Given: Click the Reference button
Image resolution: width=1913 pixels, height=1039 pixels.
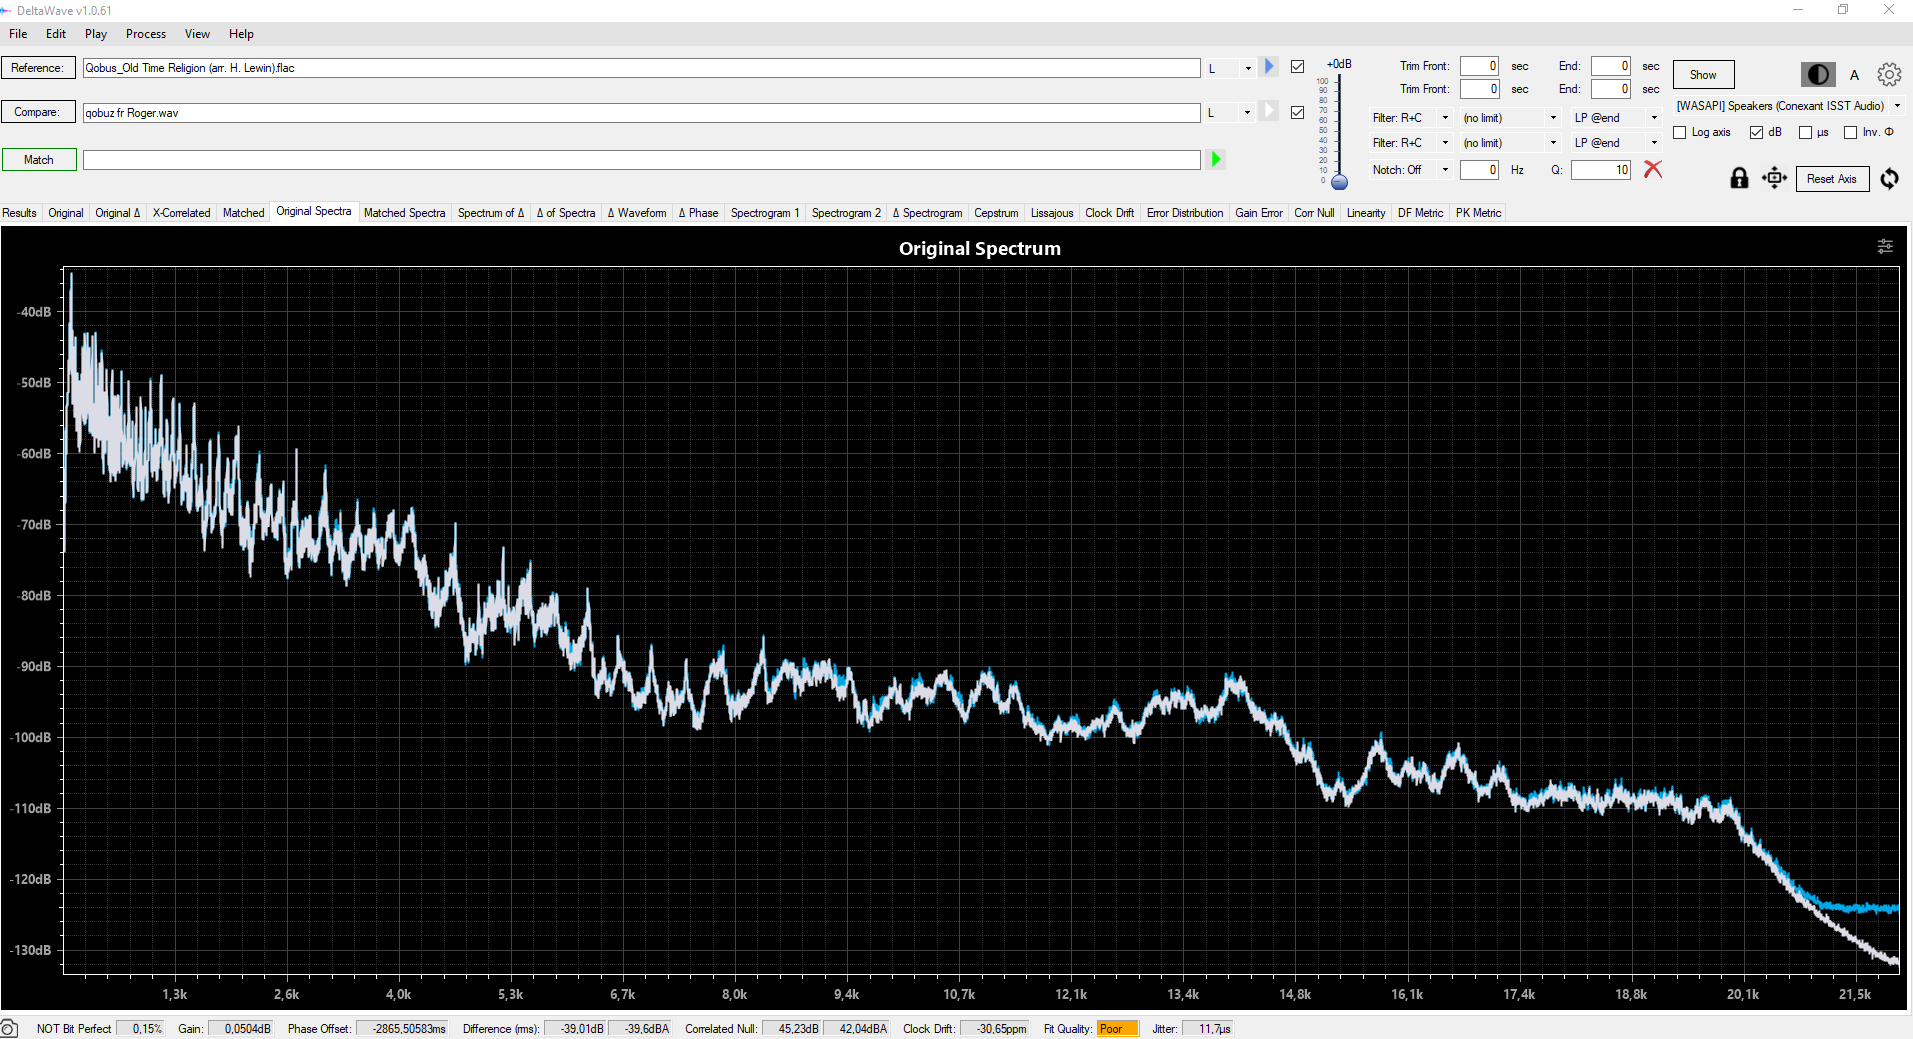Looking at the screenshot, I should coord(38,68).
